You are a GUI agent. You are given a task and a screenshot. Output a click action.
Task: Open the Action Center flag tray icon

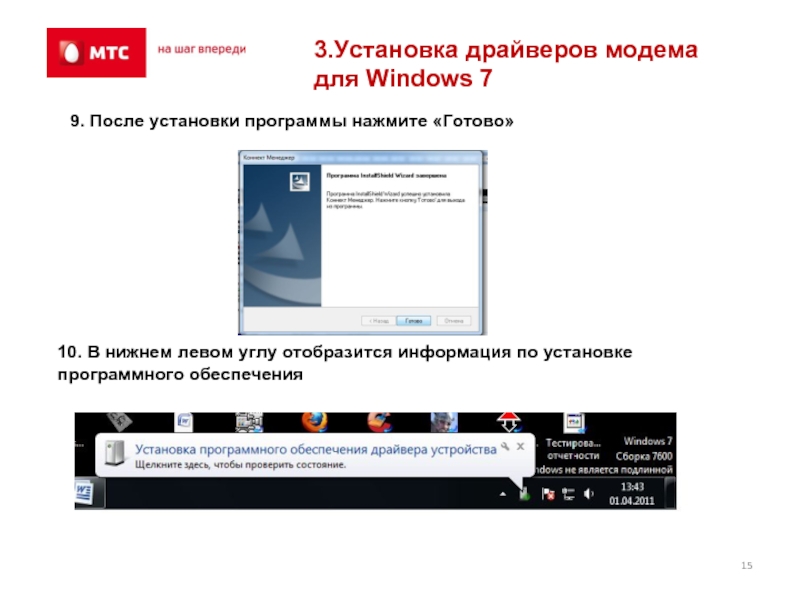pos(548,494)
